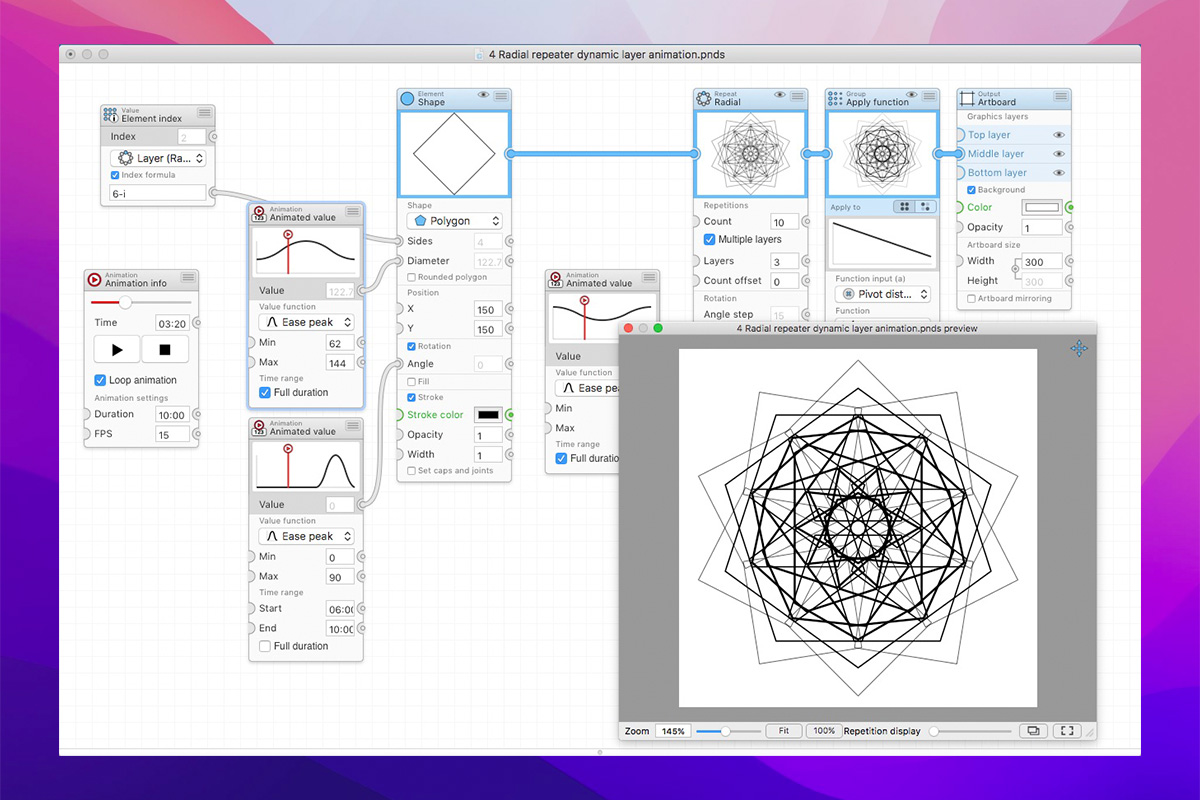Hide the Top layer using its eye icon
Screen dimensions: 1200x800
coord(1059,135)
